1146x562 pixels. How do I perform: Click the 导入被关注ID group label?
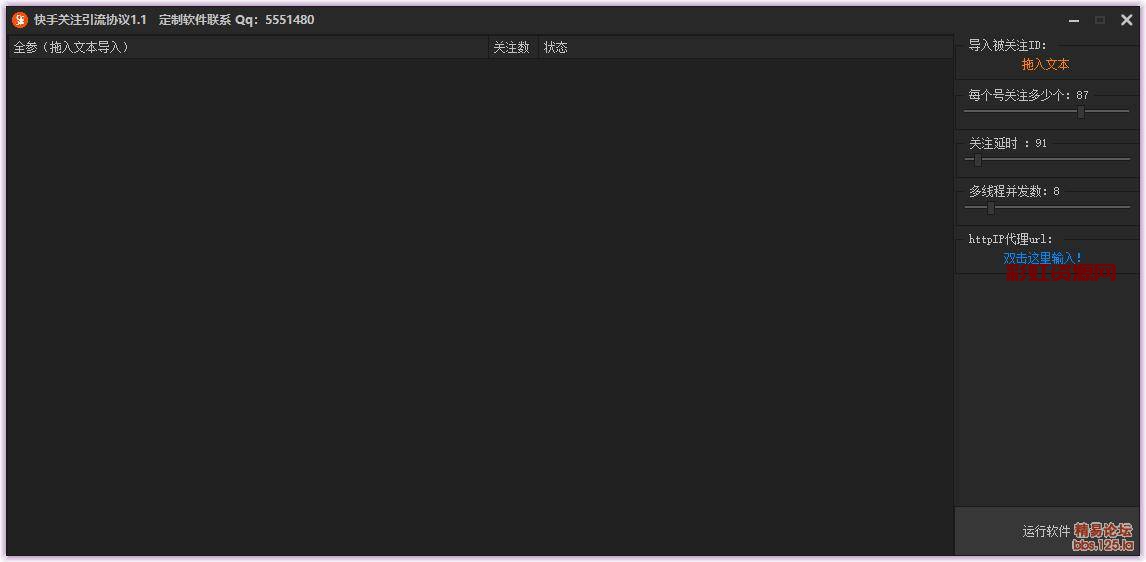tap(1007, 45)
